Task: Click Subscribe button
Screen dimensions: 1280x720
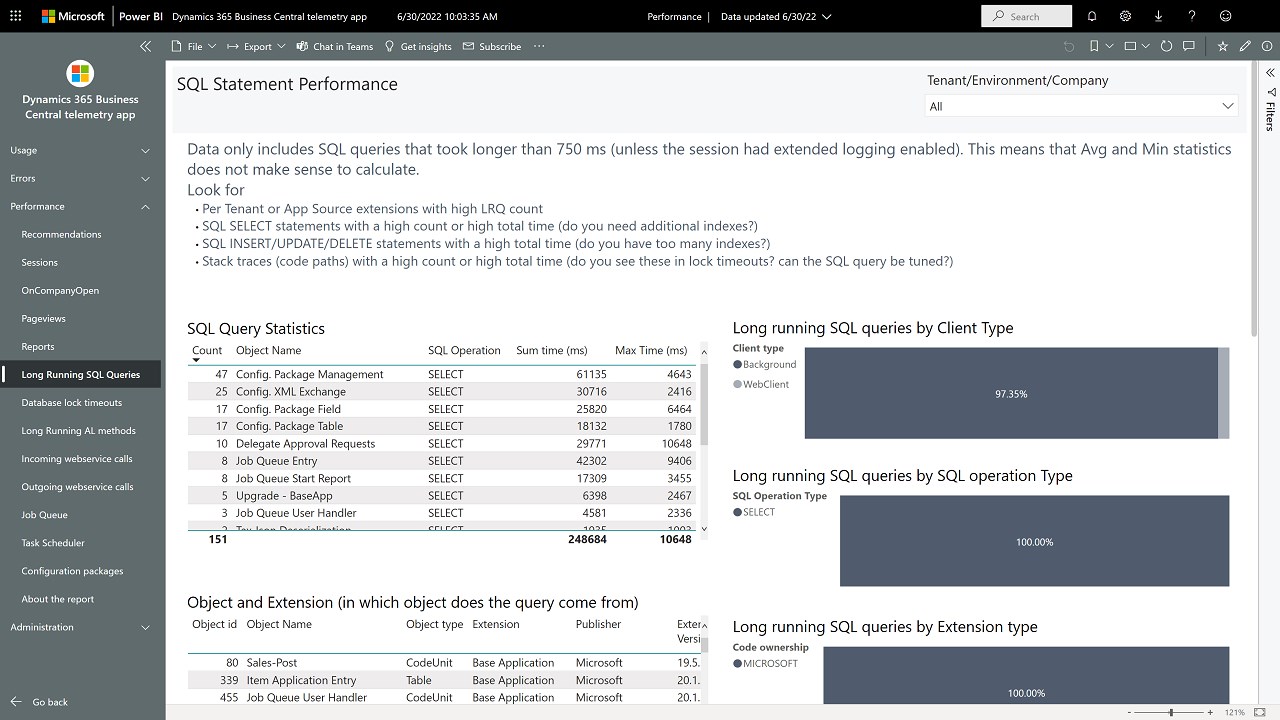Action: pos(492,46)
